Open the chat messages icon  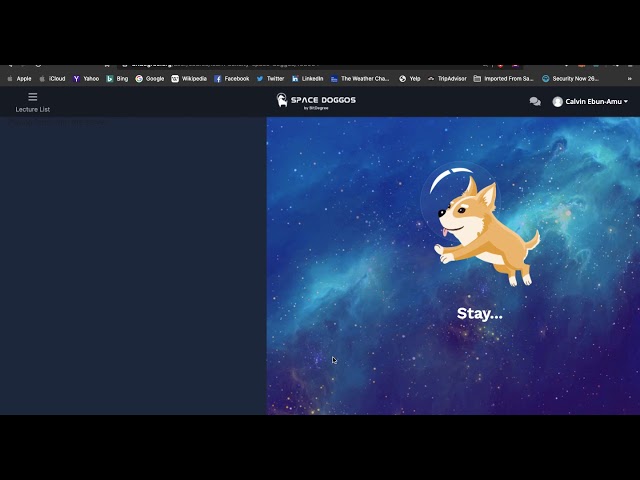point(535,101)
